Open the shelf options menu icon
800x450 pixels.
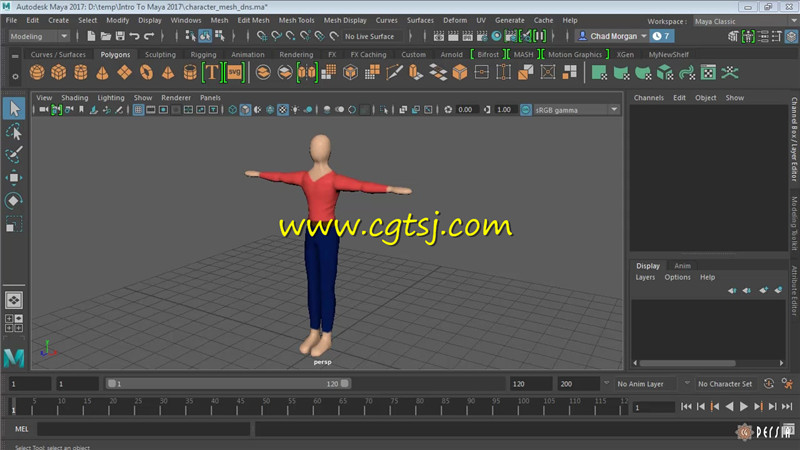[x=15, y=77]
